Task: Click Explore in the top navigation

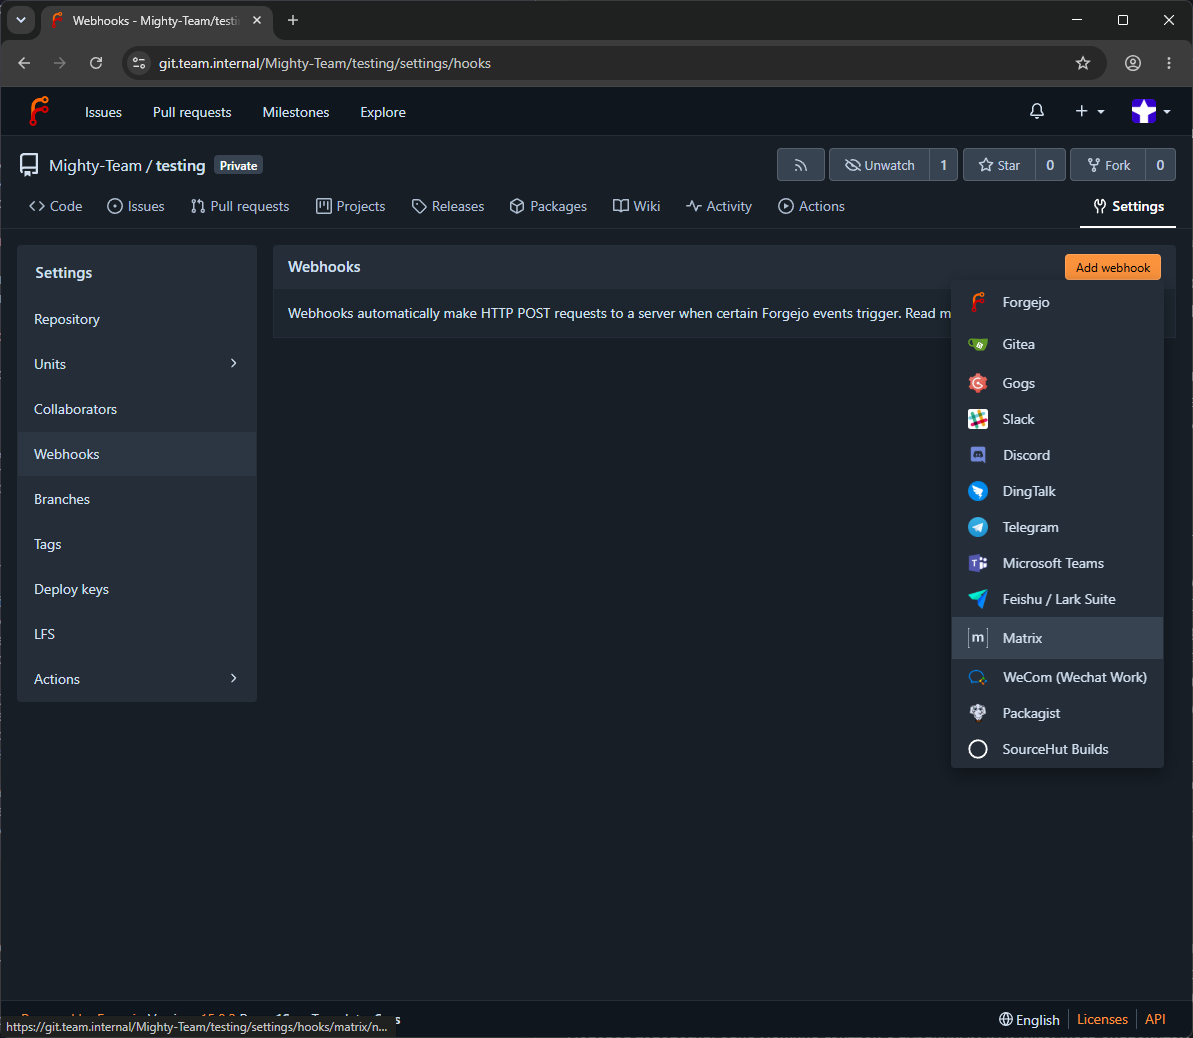Action: pos(383,112)
